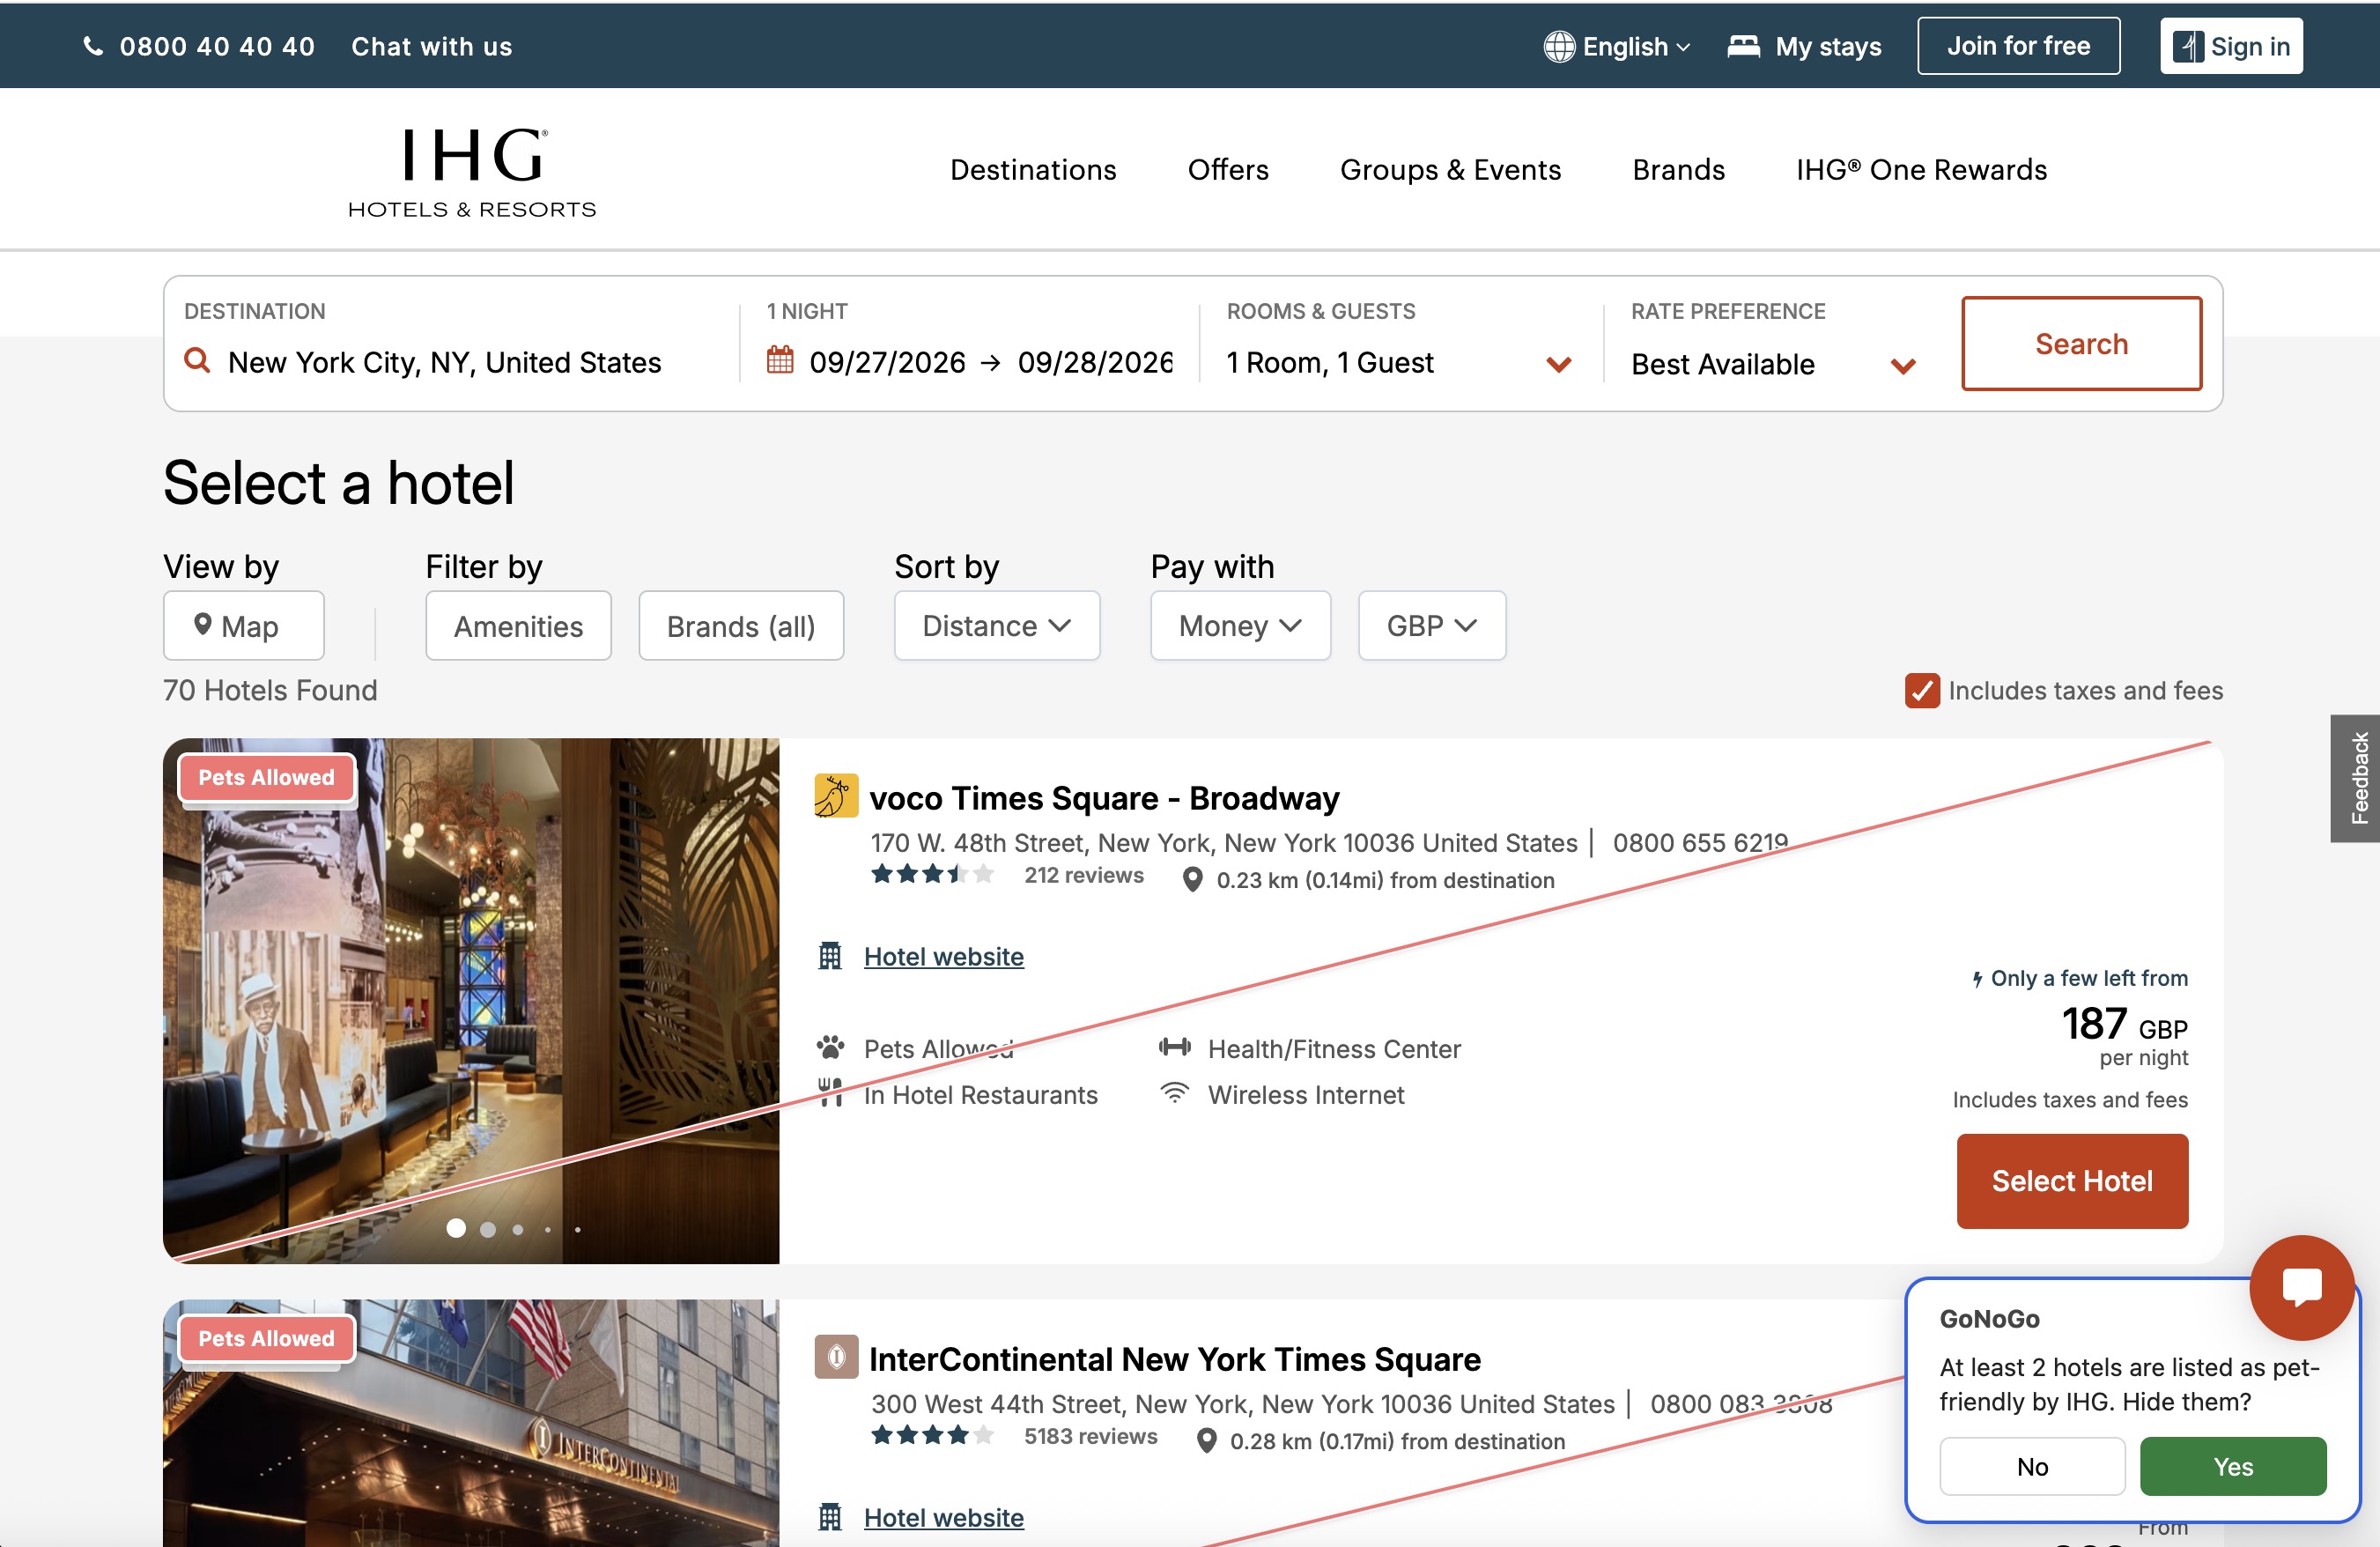The width and height of the screenshot is (2380, 1547).
Task: Open the Distance sort dropdown
Action: tap(996, 625)
